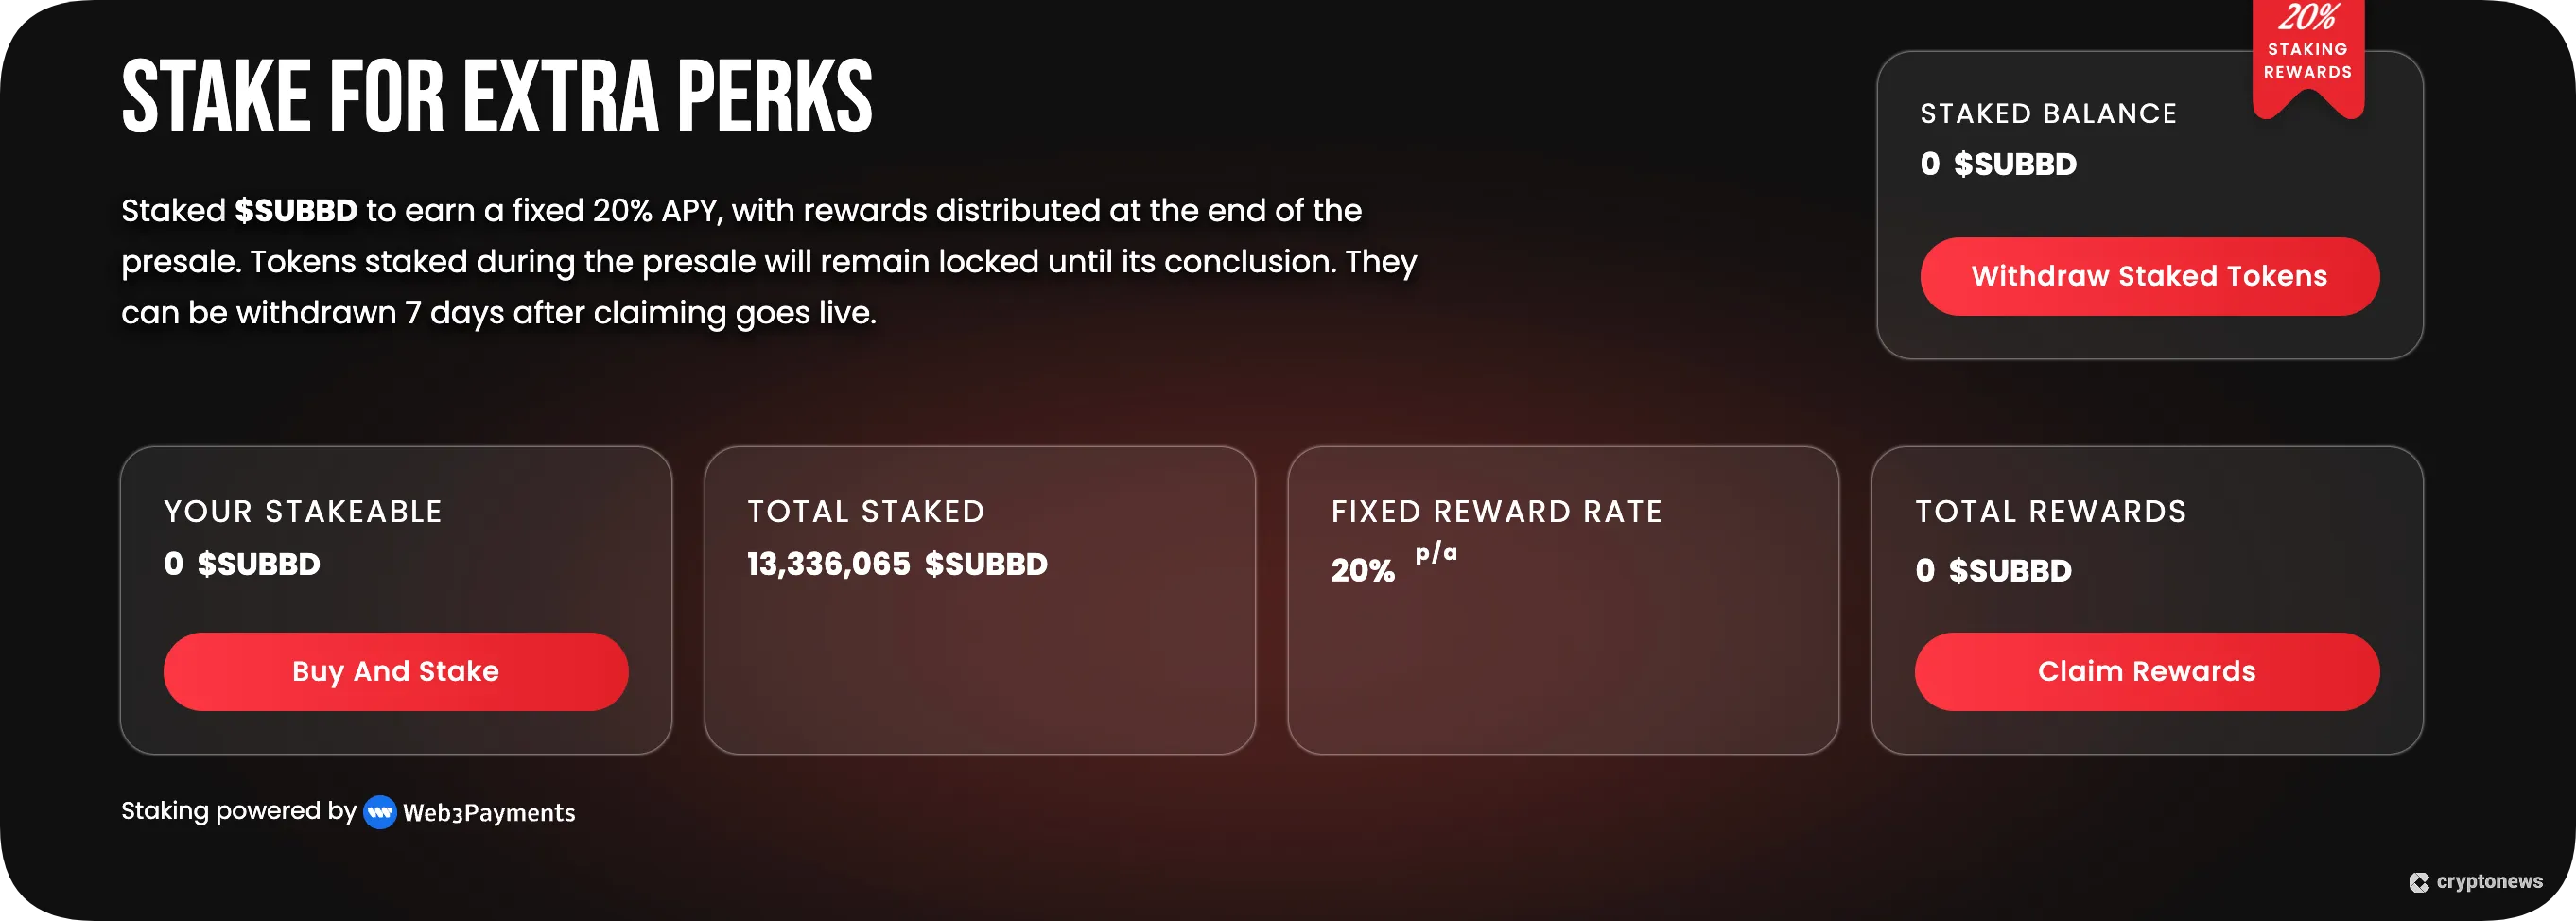Click the Stake For Extra Perks heading
This screenshot has height=921, width=2576.
[497, 97]
